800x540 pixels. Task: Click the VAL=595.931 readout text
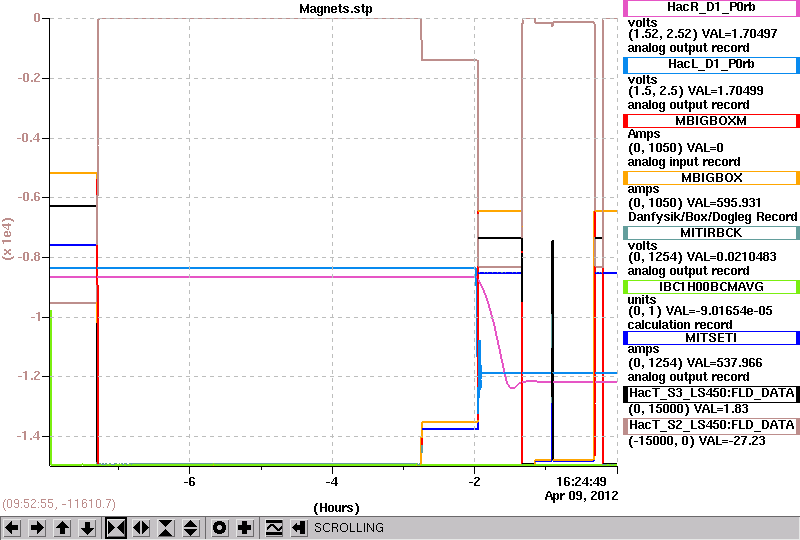[724, 203]
